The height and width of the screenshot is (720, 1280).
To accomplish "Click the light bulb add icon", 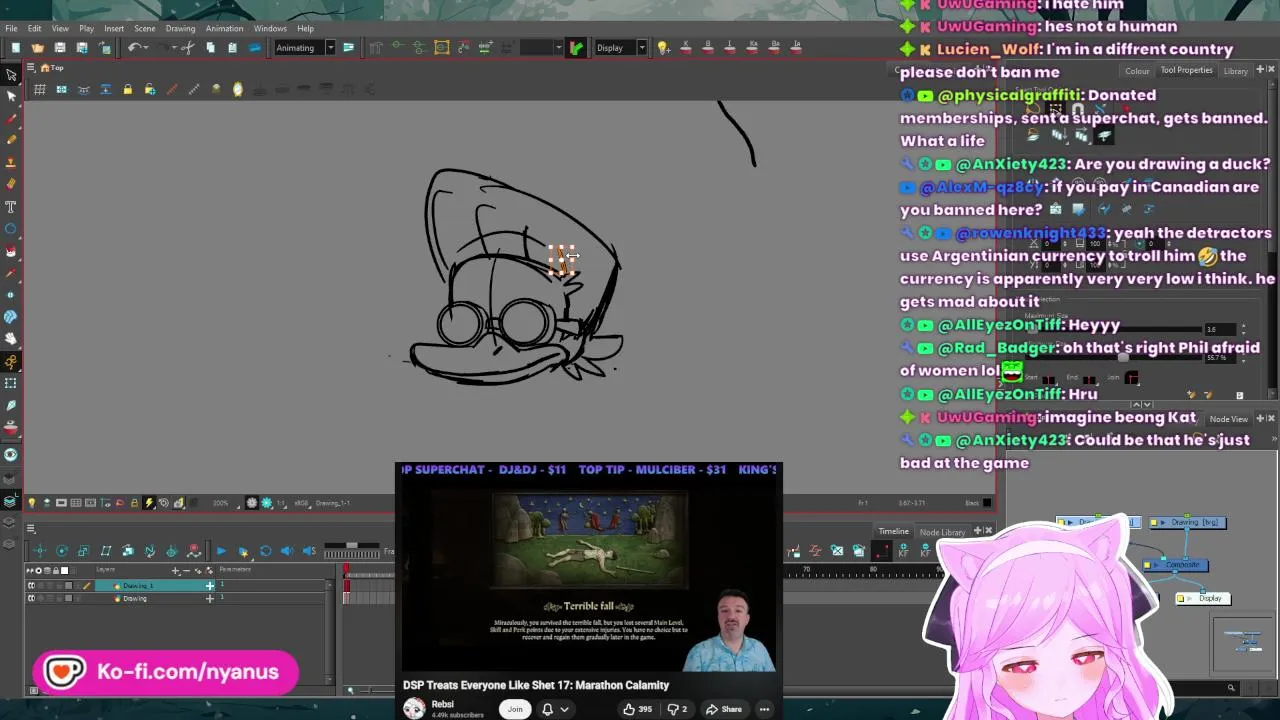I will tap(663, 48).
